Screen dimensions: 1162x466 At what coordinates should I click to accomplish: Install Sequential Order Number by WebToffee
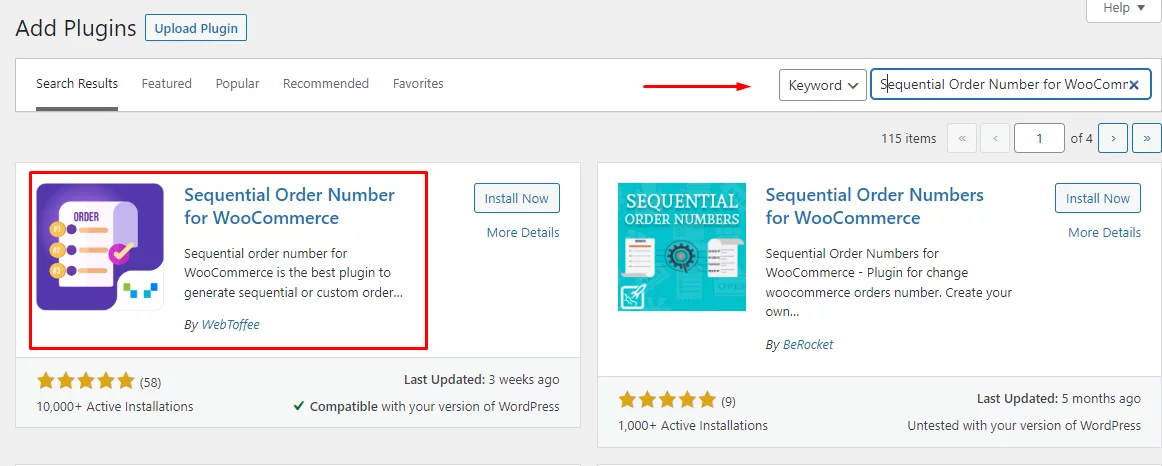(517, 199)
